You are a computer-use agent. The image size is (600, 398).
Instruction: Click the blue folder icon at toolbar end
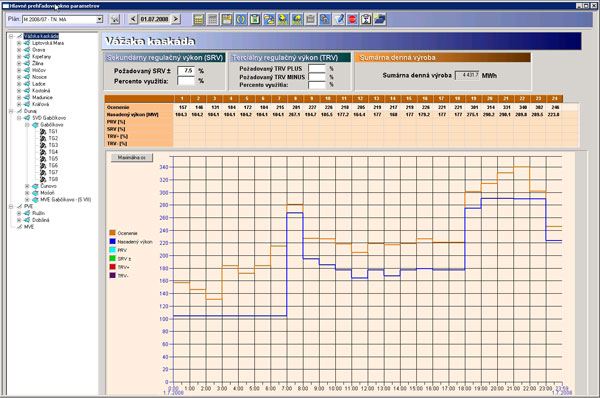click(380, 19)
